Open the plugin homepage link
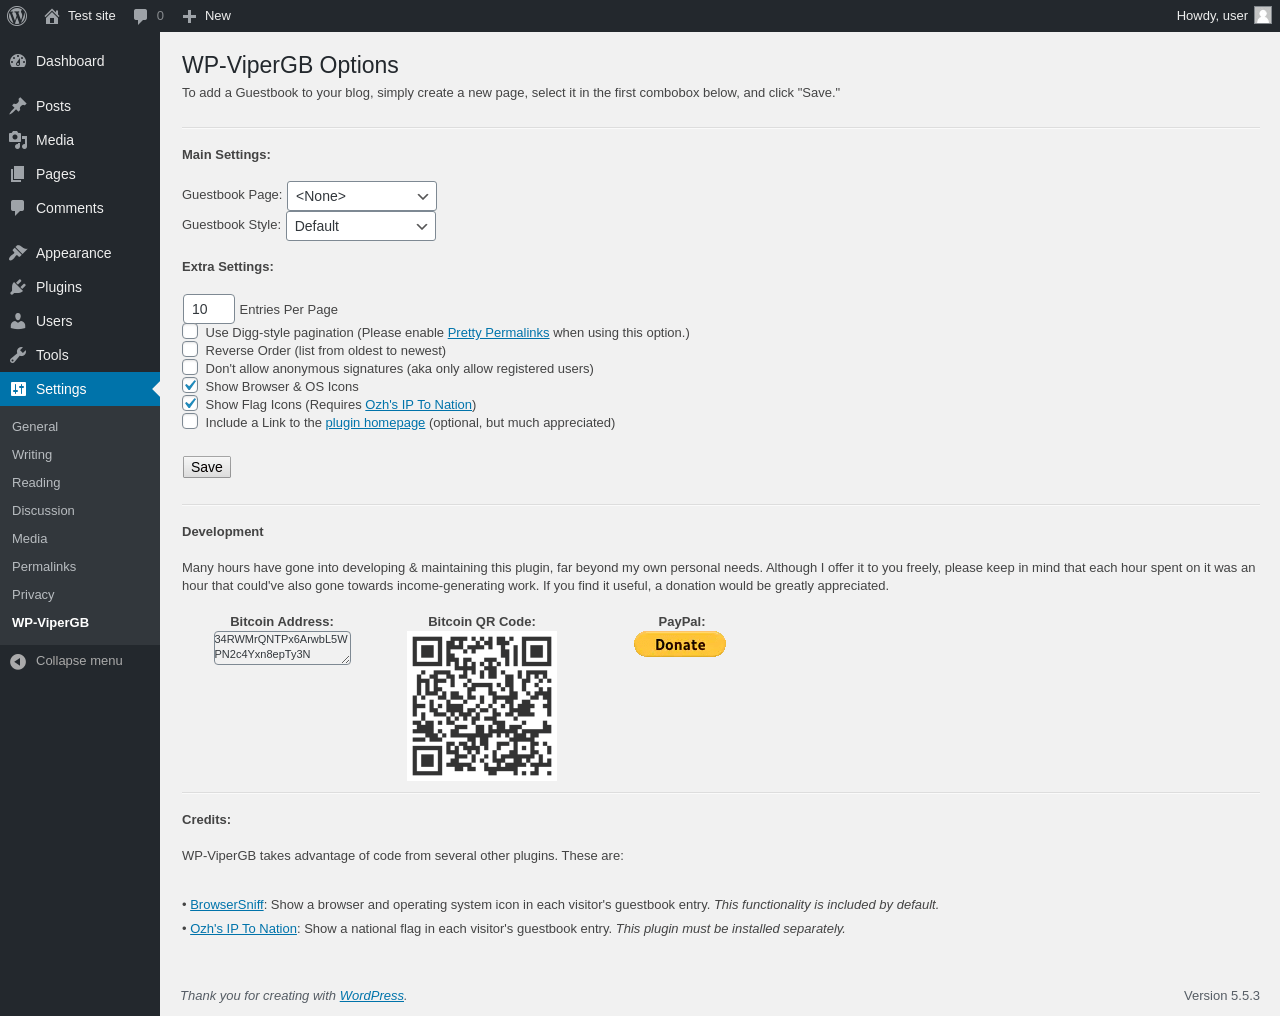 point(375,423)
